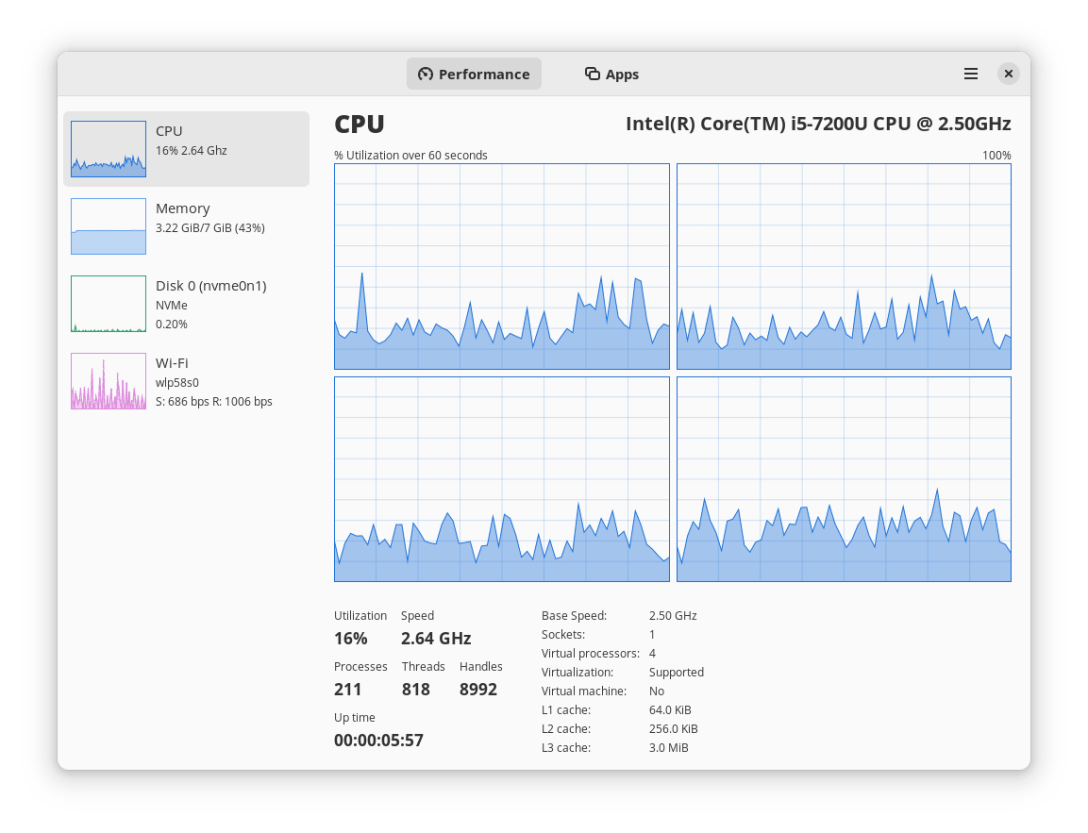
Task: Click the Virtual machine No value
Action: tap(656, 691)
